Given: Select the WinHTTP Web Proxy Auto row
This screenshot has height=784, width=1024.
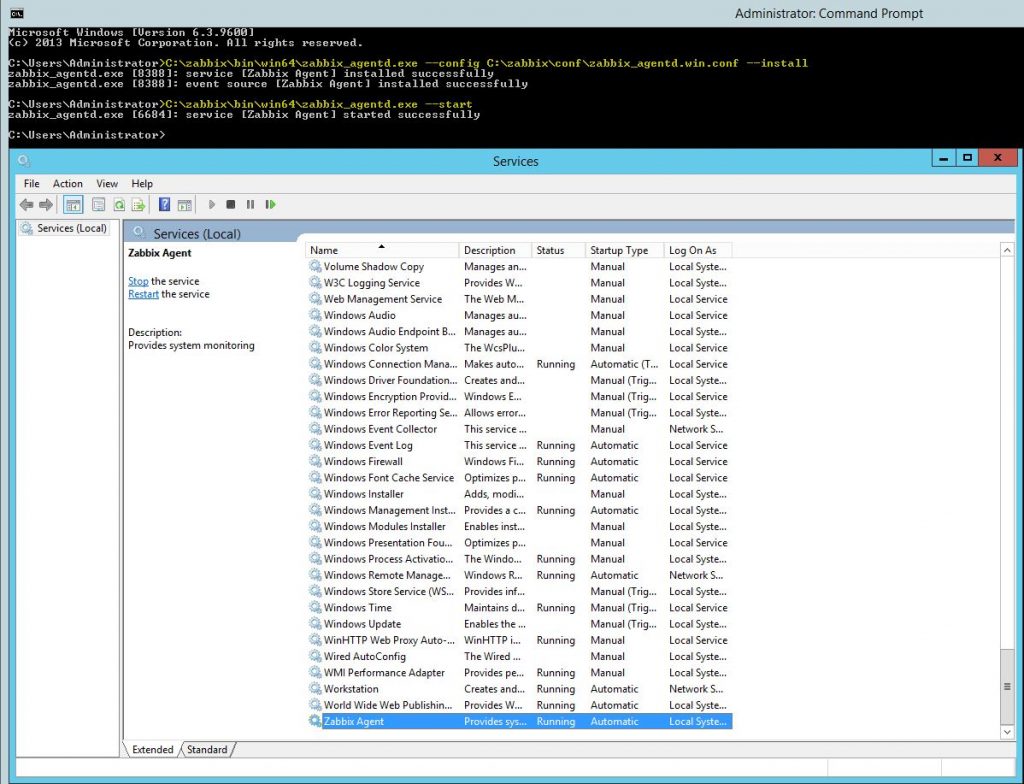Looking at the screenshot, I should [x=519, y=640].
